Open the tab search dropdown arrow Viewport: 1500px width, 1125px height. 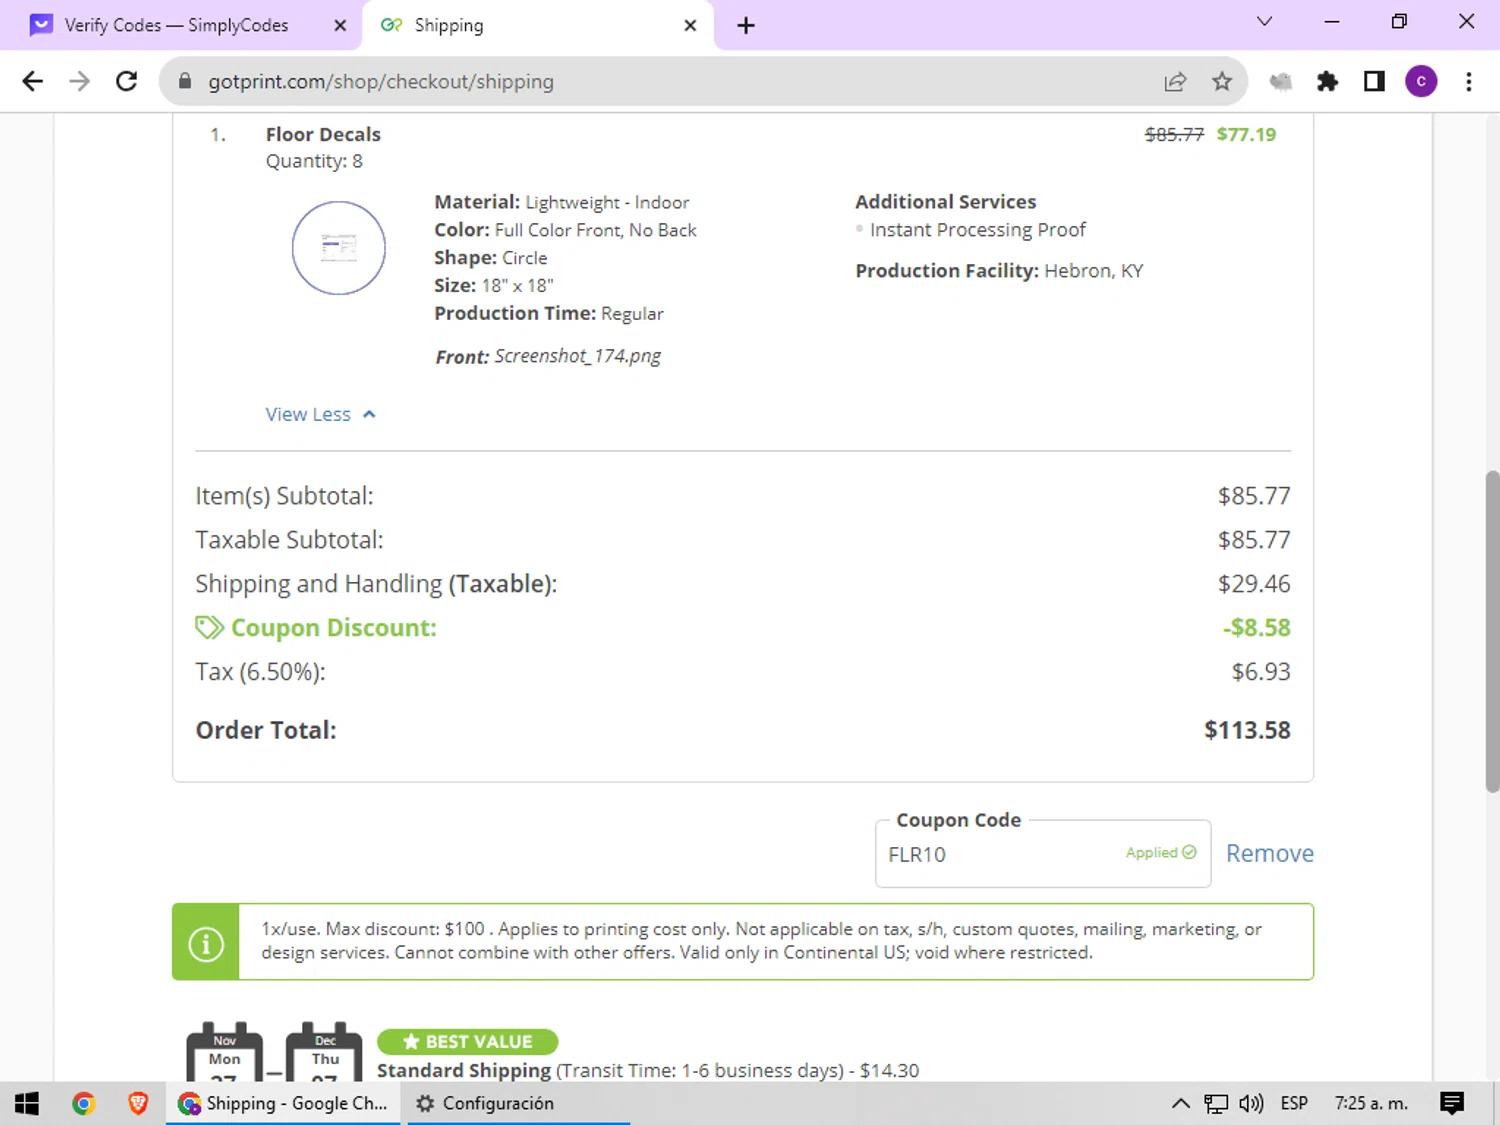(x=1264, y=21)
